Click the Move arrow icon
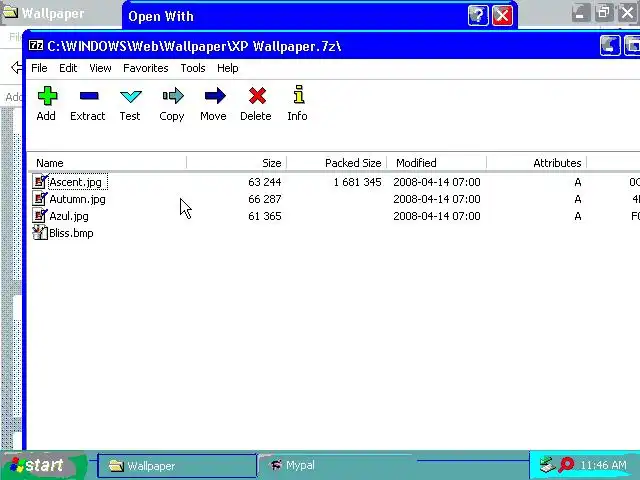The width and height of the screenshot is (640, 480). point(215,96)
